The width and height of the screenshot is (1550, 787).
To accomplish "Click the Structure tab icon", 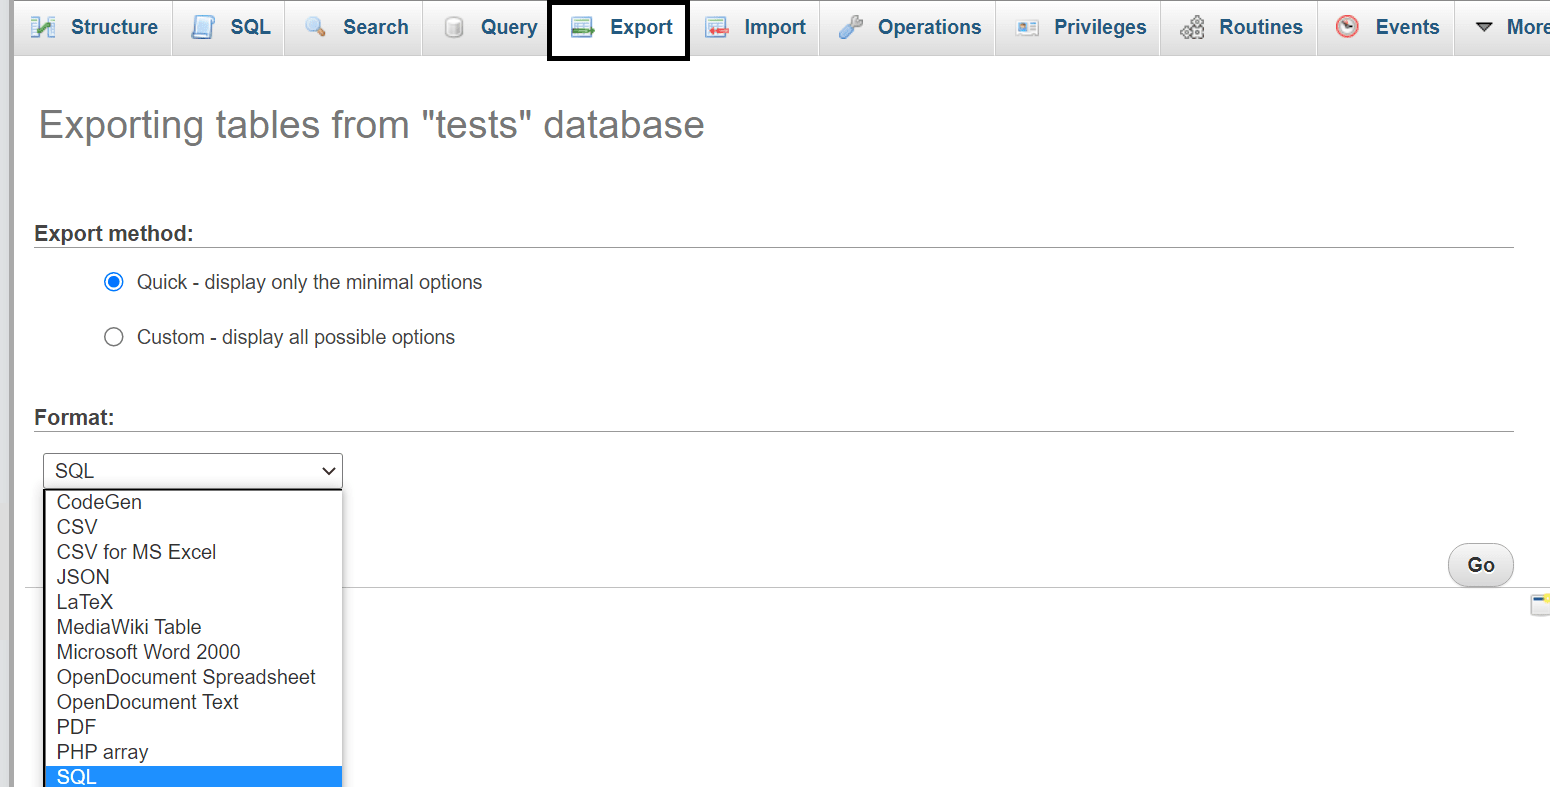I will (x=43, y=27).
